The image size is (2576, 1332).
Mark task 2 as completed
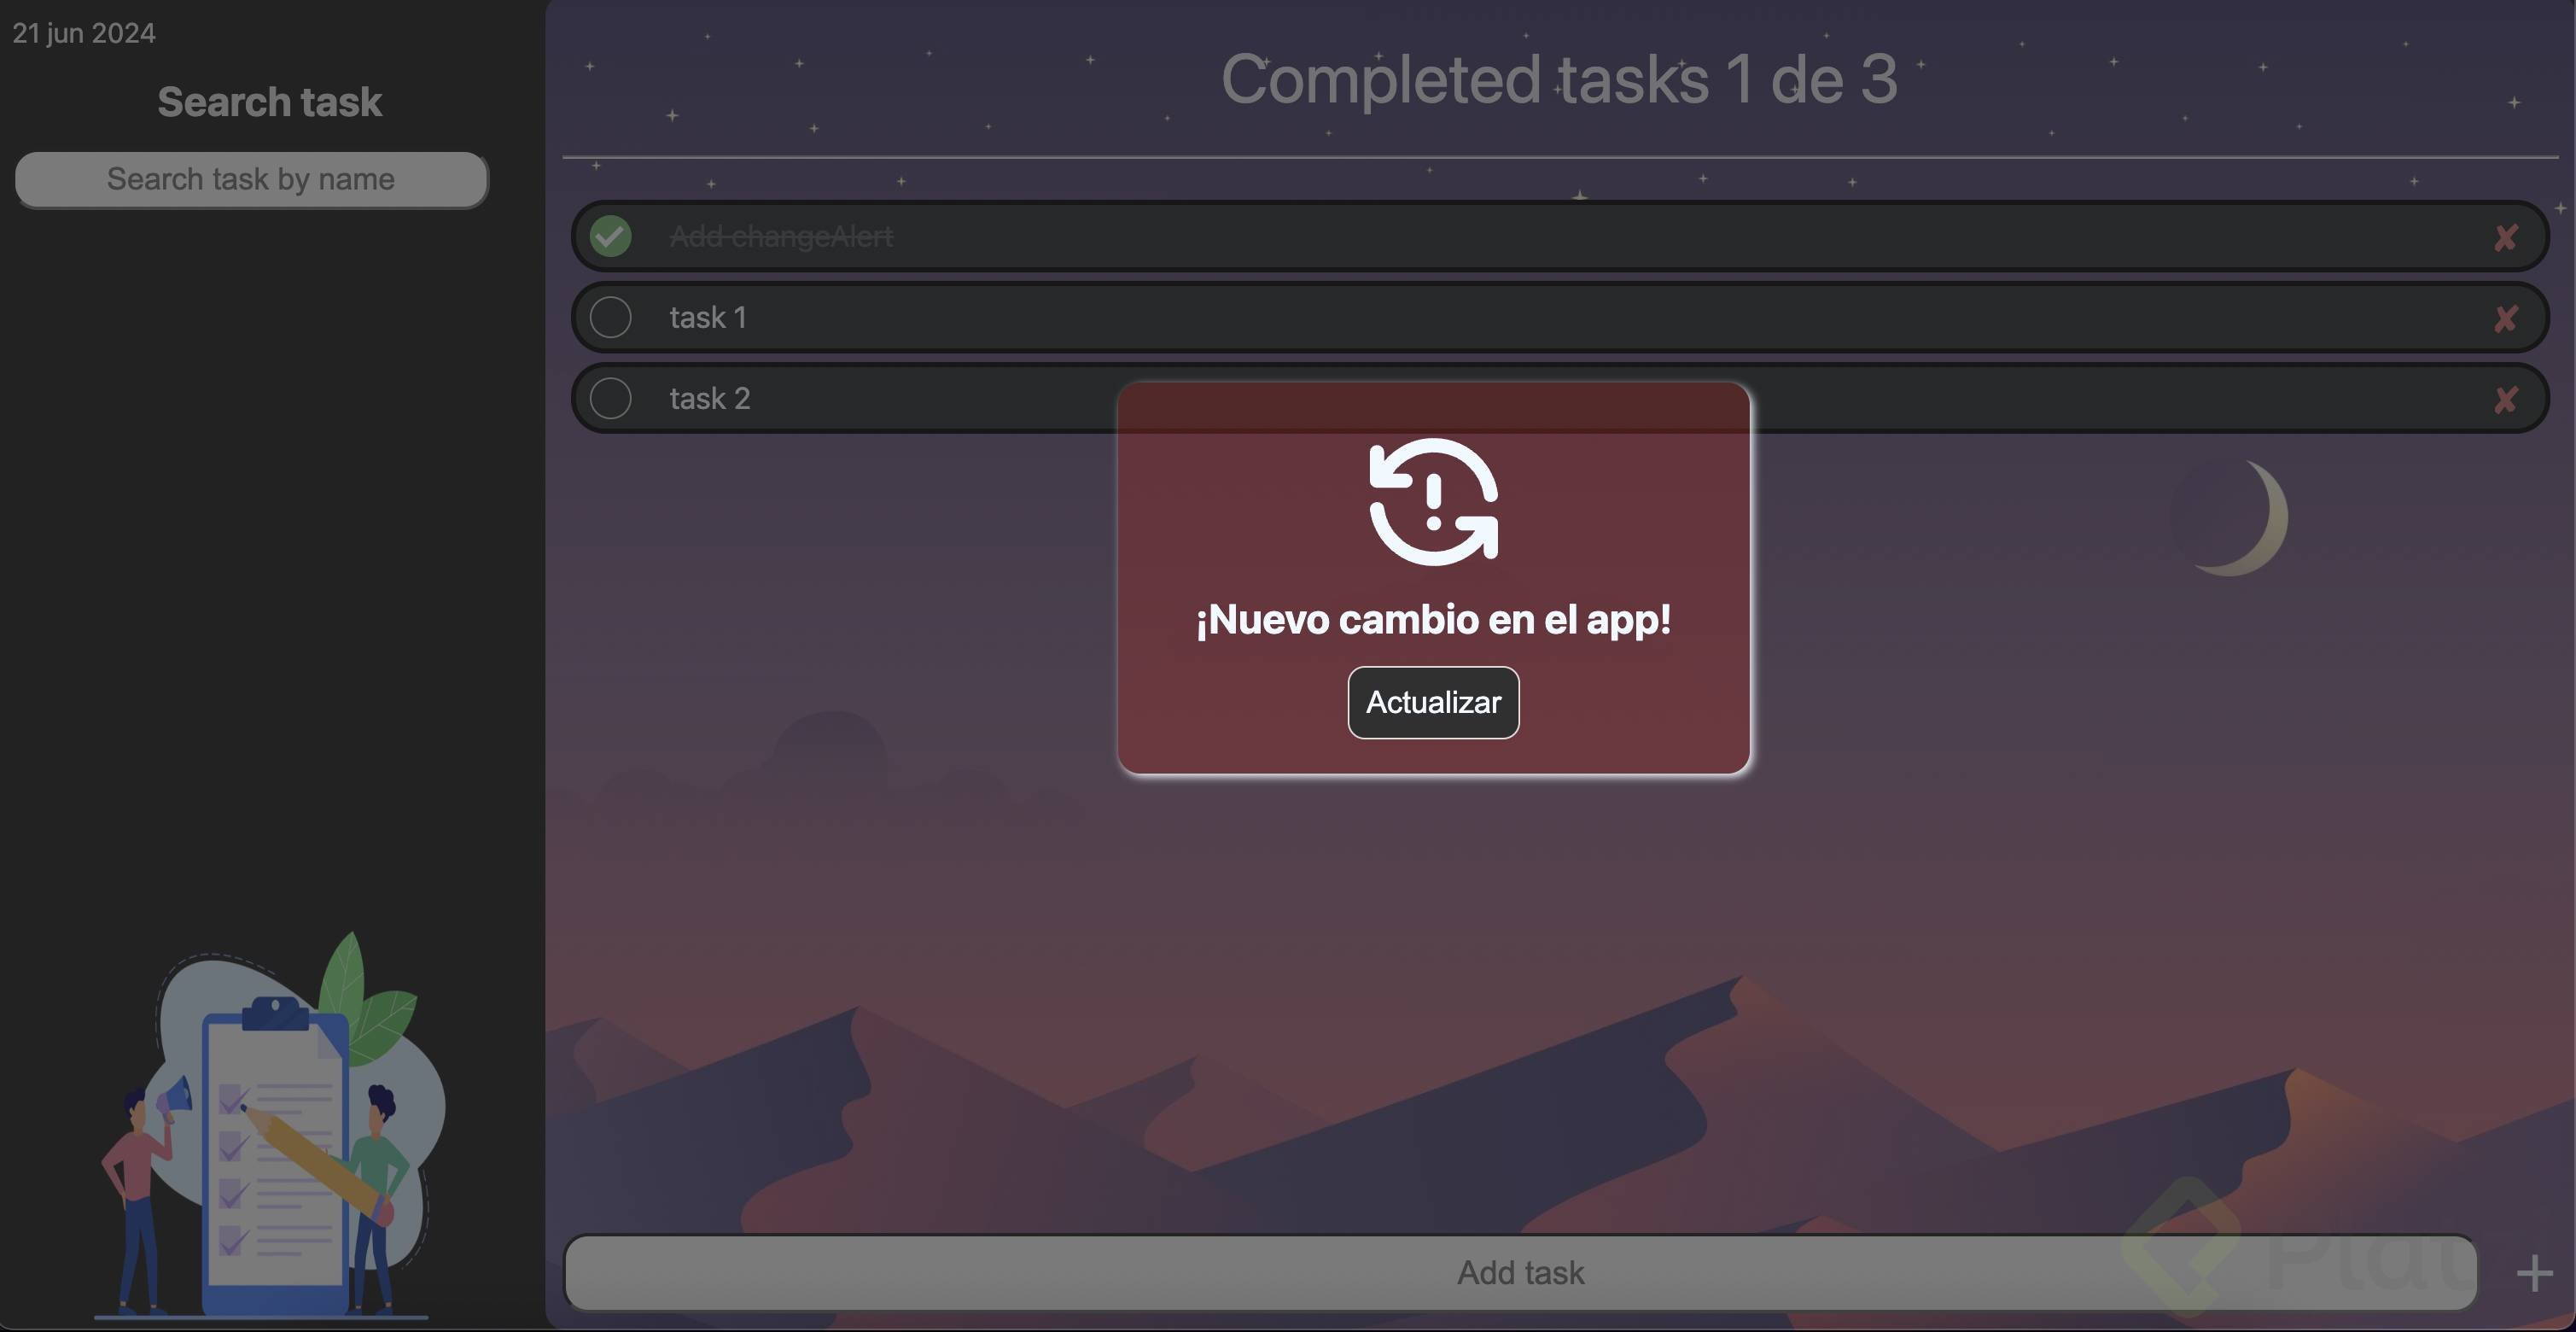pyautogui.click(x=610, y=398)
